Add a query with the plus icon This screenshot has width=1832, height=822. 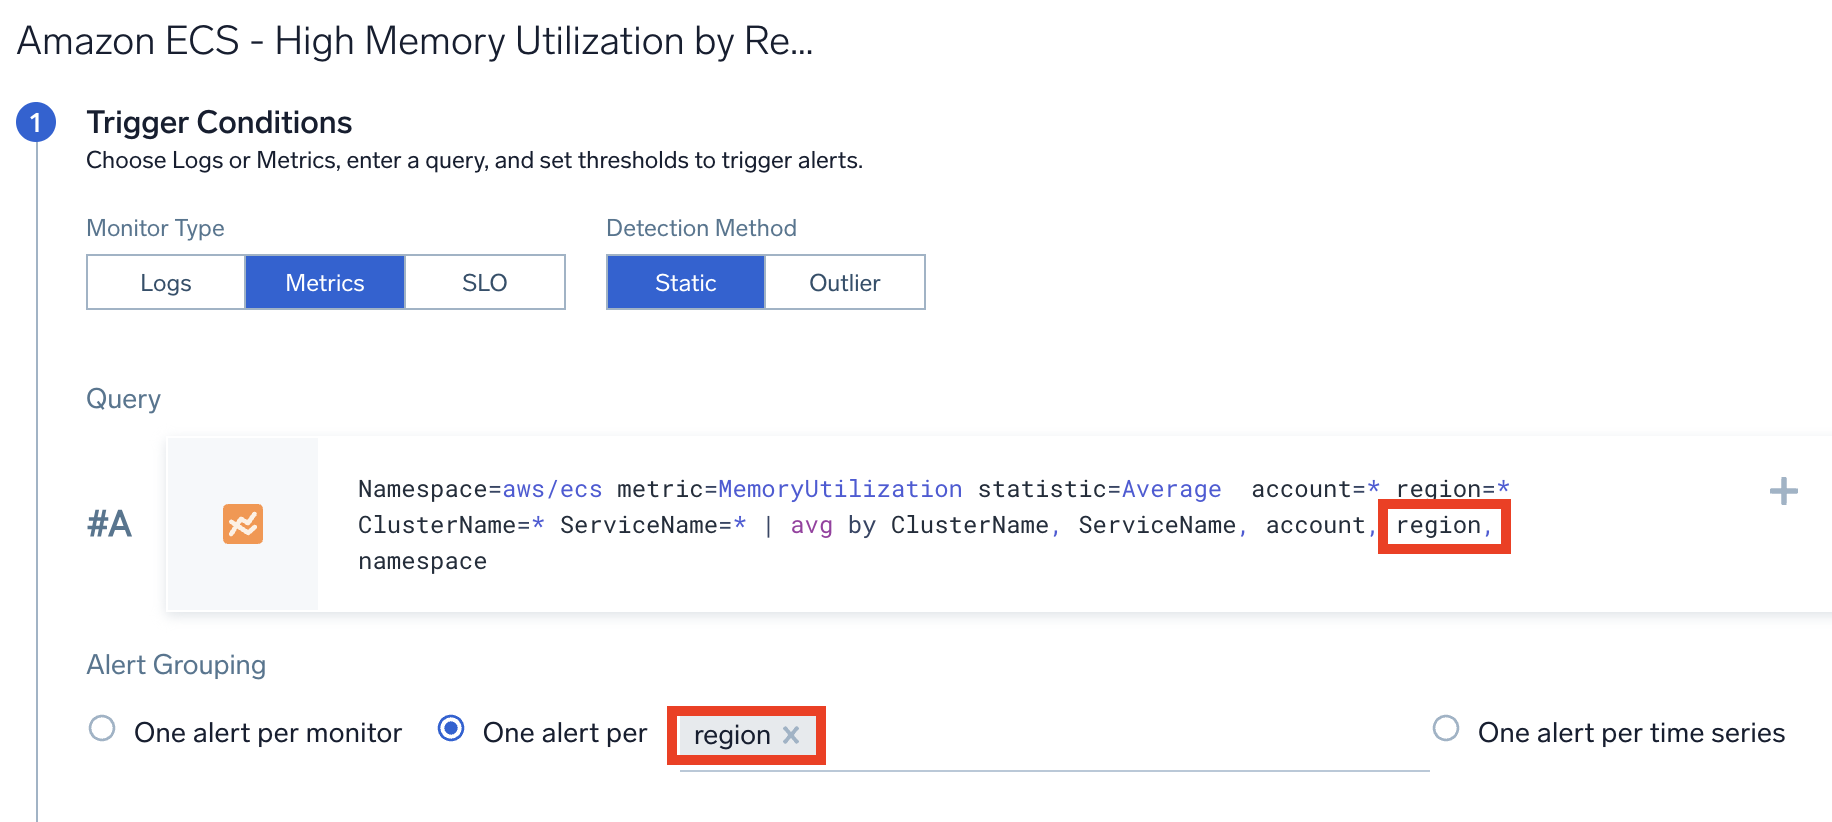click(x=1783, y=491)
